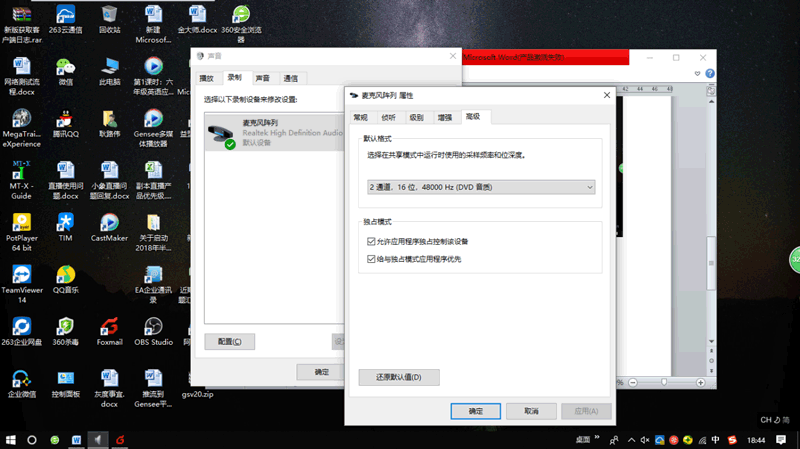
Task: Open the 播放 tab in 声音 dialog
Action: point(207,77)
